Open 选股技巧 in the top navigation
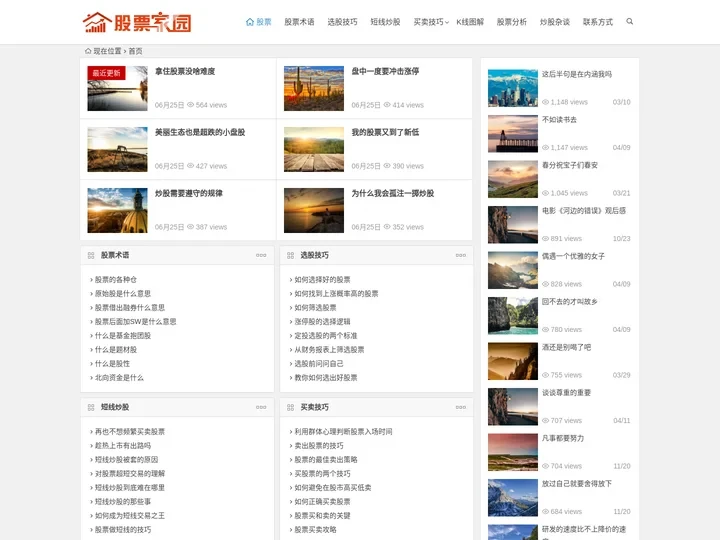The image size is (720, 540). (x=342, y=22)
